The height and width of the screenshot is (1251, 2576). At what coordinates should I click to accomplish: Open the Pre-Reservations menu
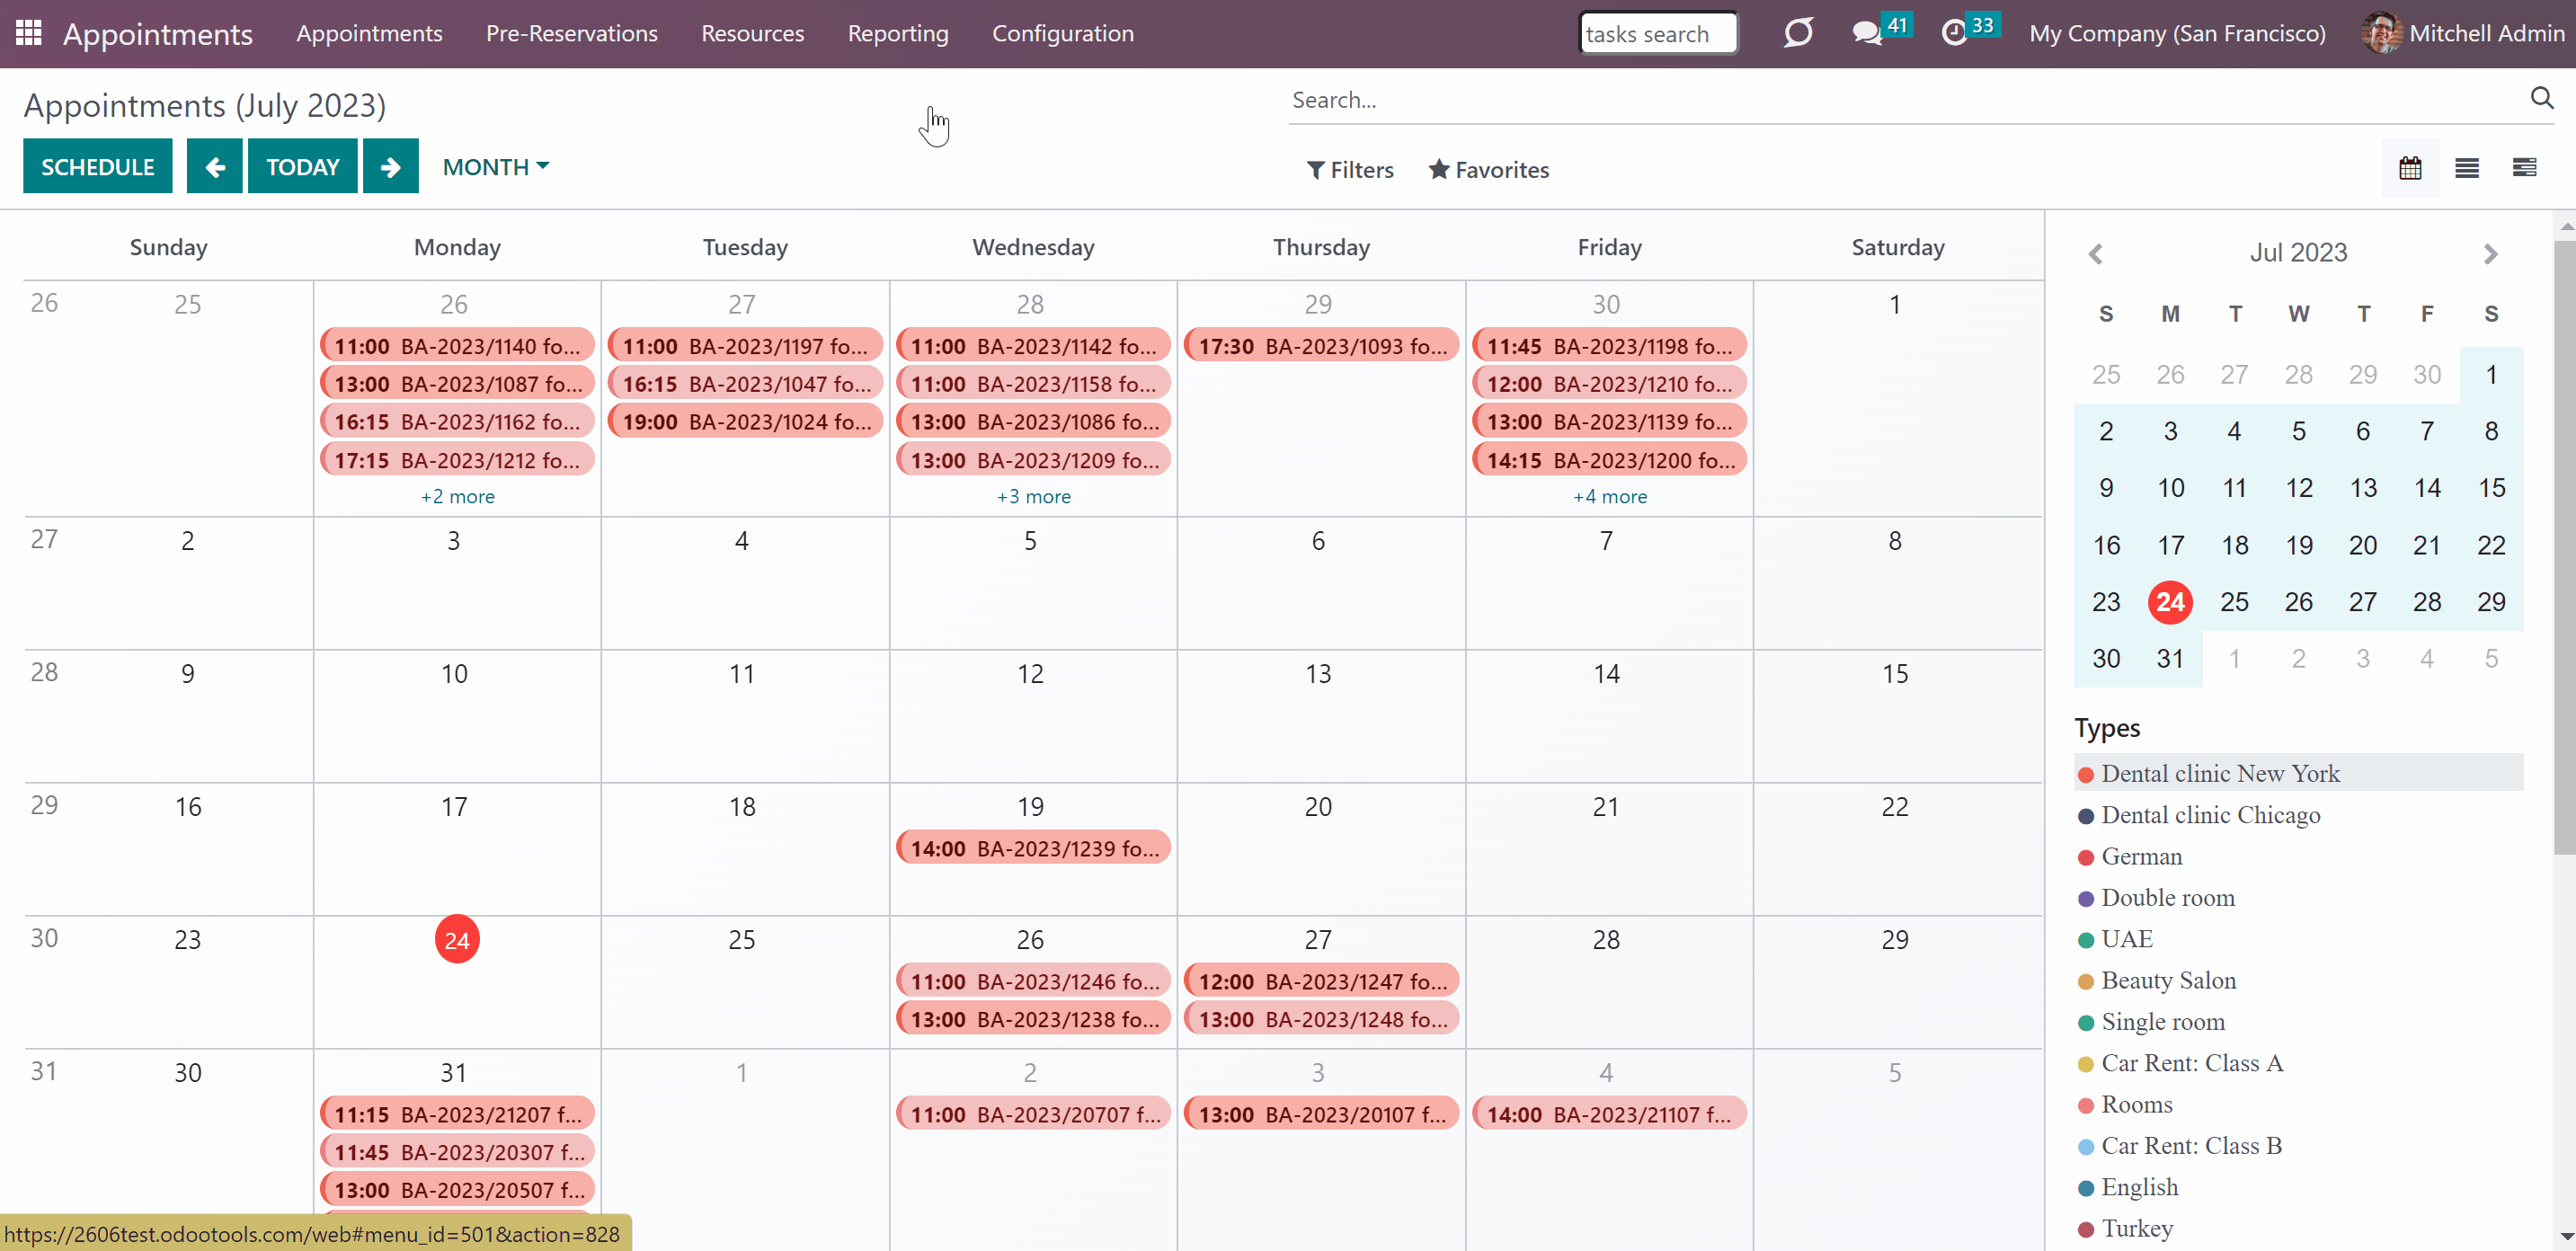[571, 33]
